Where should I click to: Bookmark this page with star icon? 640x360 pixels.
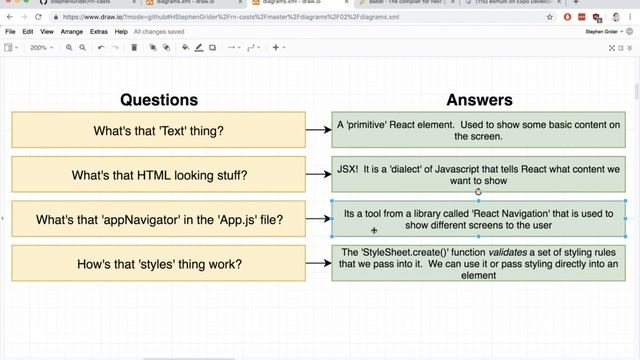[x=549, y=17]
